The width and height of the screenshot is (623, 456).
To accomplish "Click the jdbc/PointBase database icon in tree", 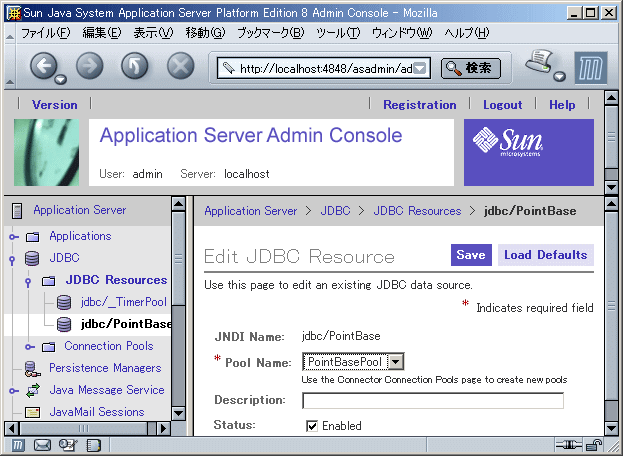I will click(64, 325).
